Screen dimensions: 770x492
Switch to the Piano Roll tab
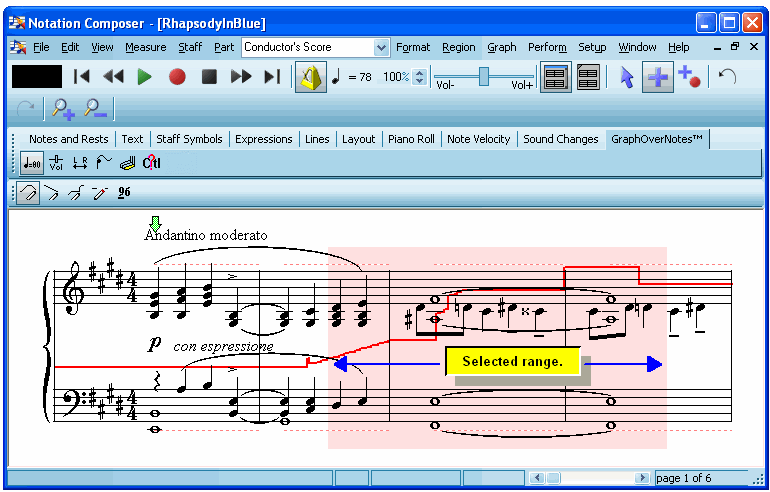pyautogui.click(x=411, y=139)
